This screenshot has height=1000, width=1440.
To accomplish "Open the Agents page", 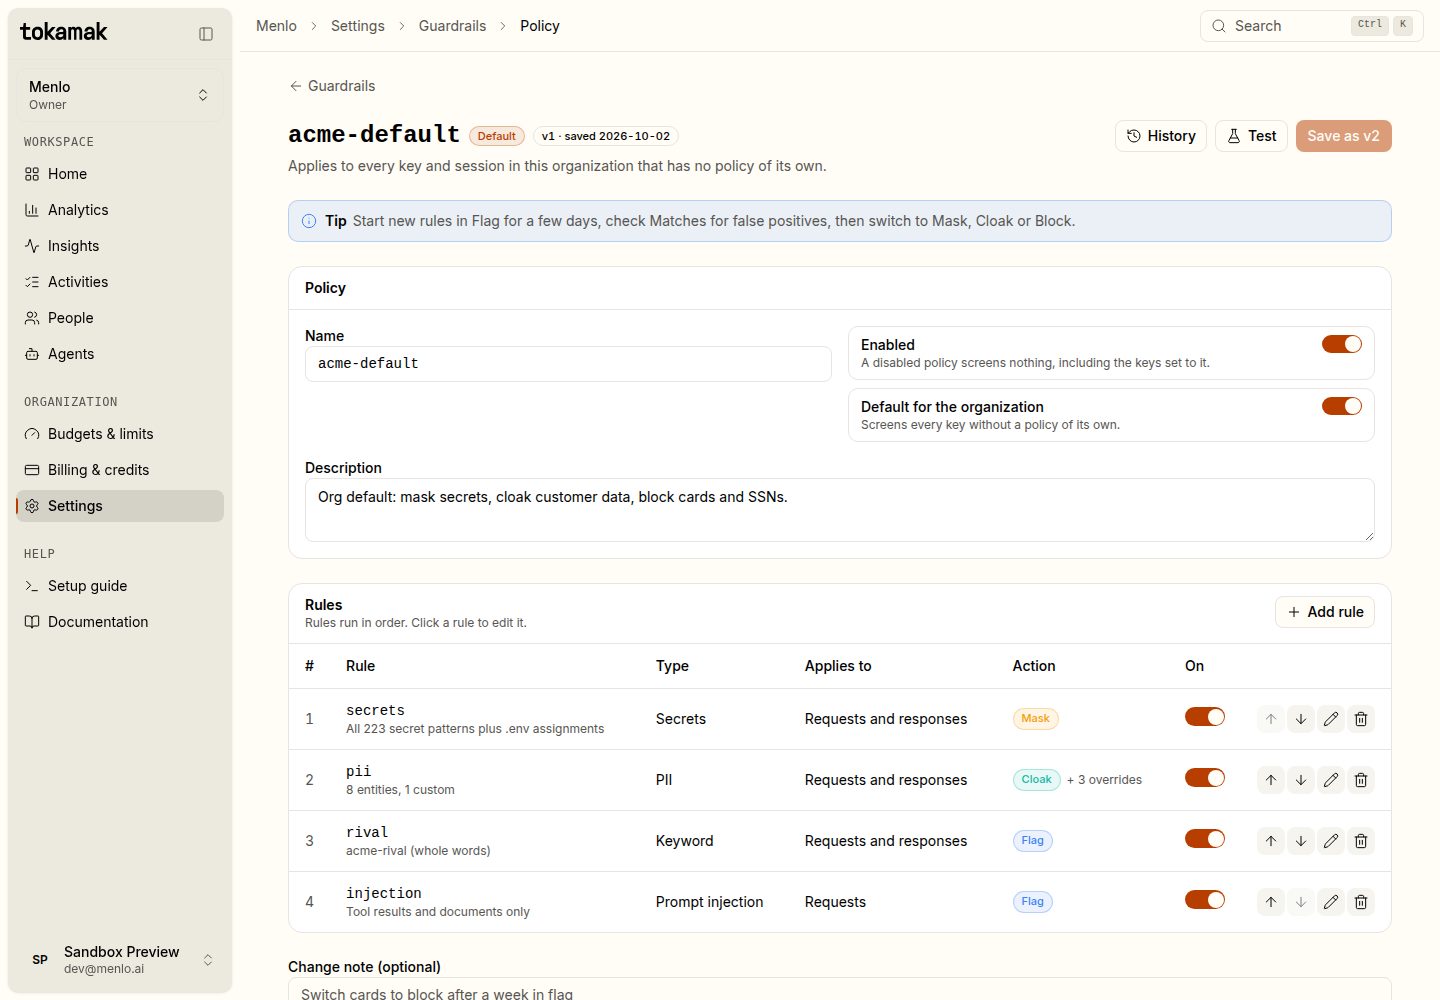I will 120,354.
